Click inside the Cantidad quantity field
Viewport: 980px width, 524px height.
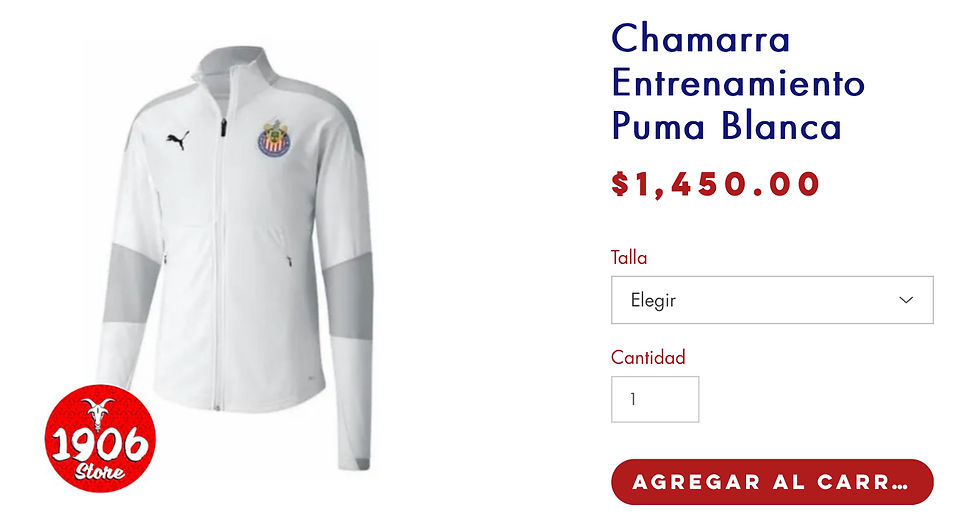pyautogui.click(x=655, y=399)
